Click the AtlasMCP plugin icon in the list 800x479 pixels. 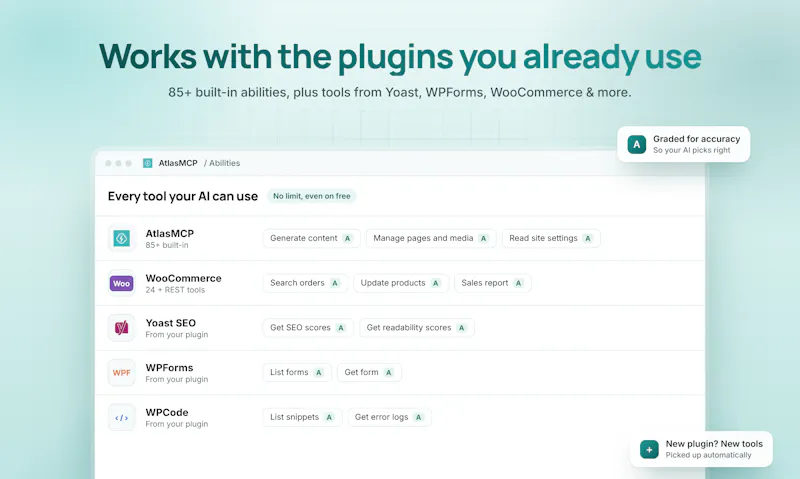pyautogui.click(x=121, y=238)
